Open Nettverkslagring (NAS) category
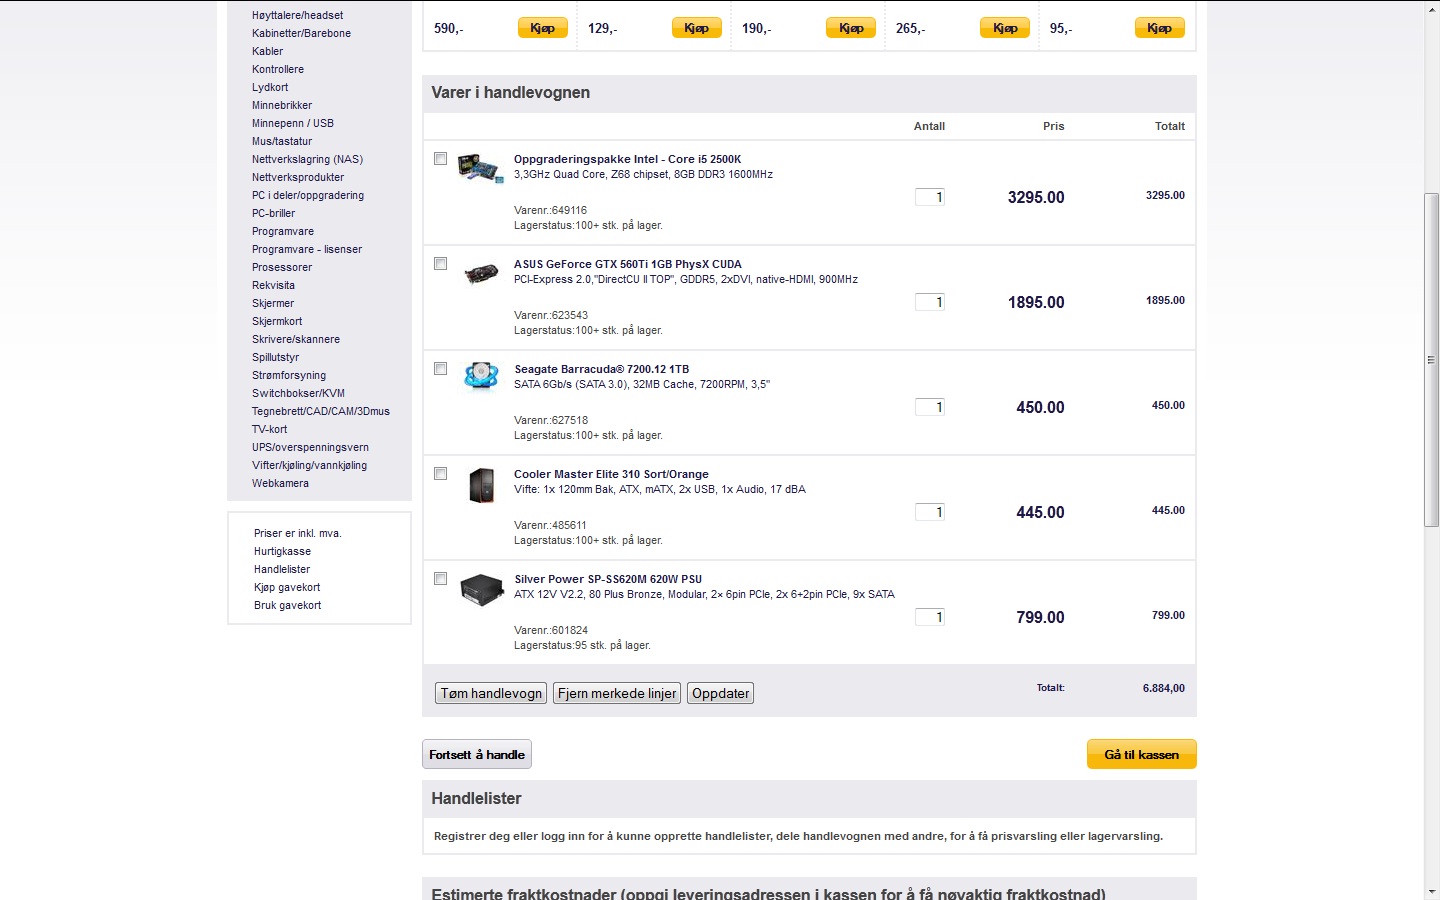1440x900 pixels. [307, 159]
